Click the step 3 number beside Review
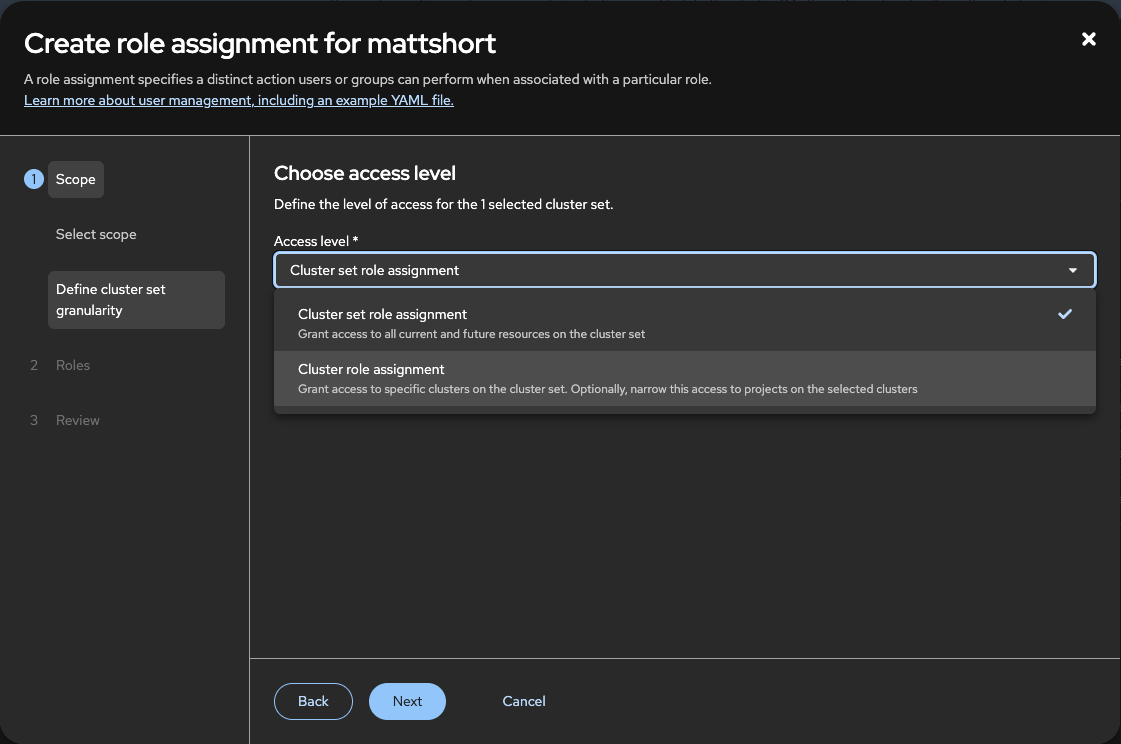This screenshot has height=744, width=1121. coord(34,420)
